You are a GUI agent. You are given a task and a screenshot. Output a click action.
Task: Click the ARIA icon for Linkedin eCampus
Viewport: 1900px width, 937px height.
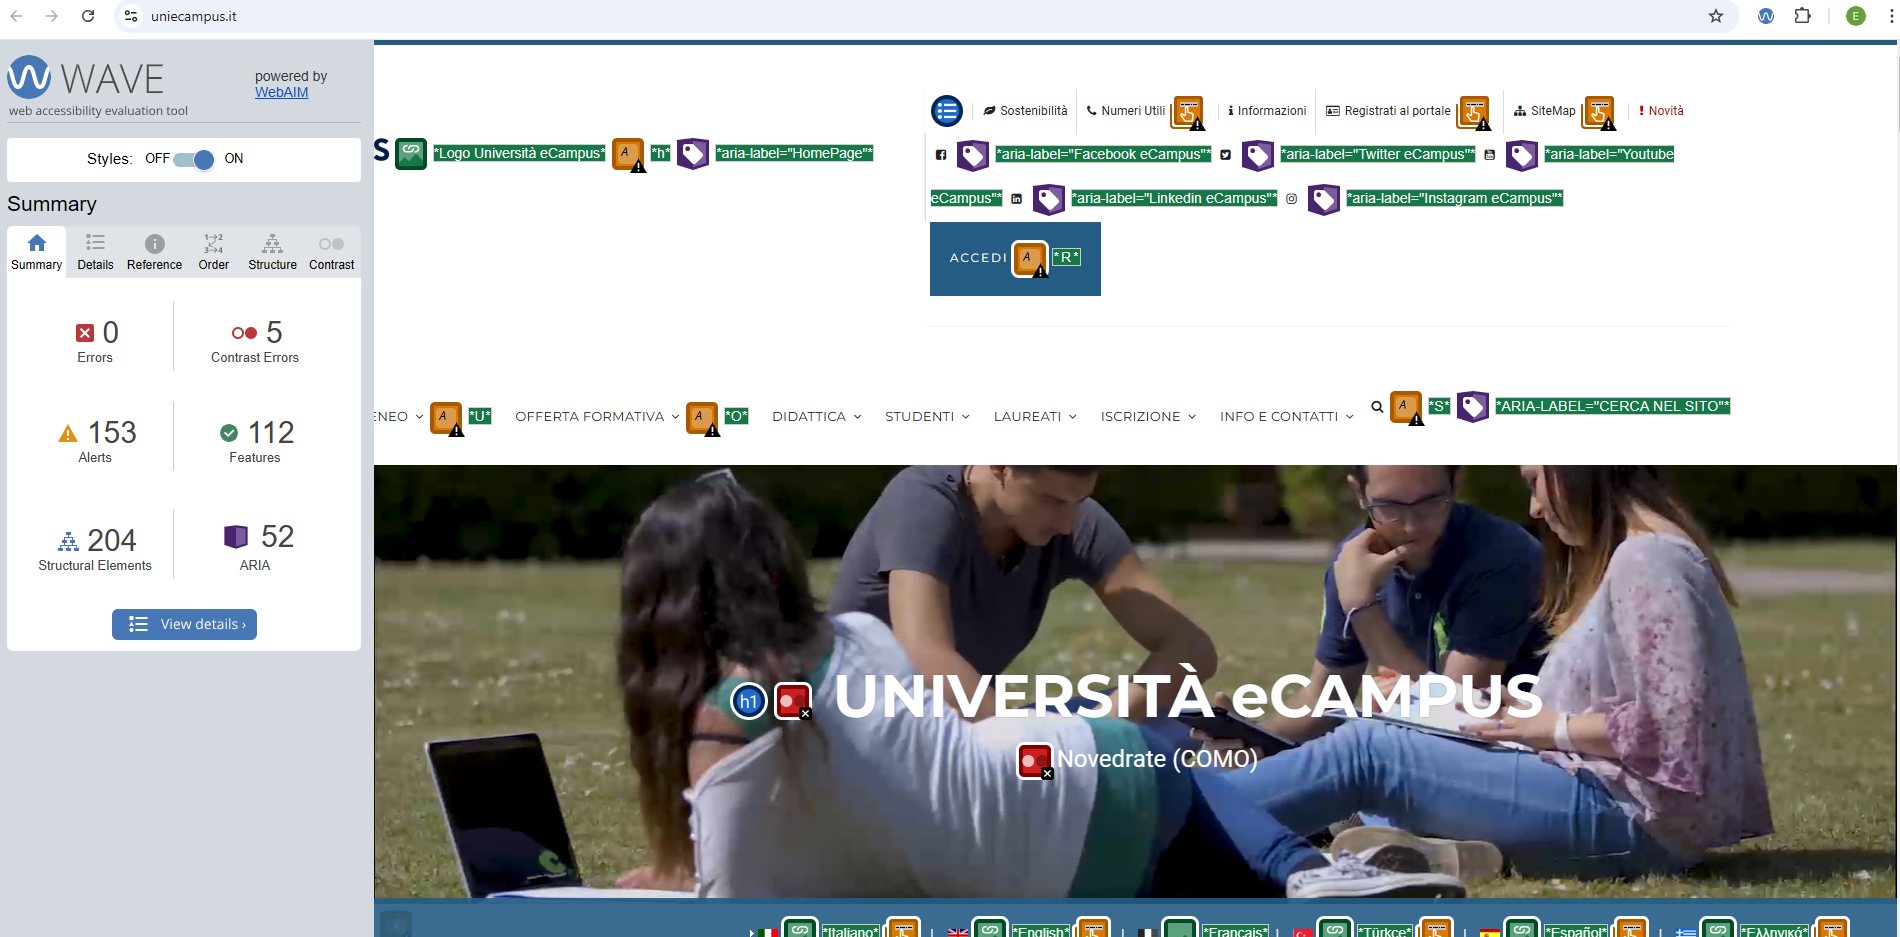1049,199
